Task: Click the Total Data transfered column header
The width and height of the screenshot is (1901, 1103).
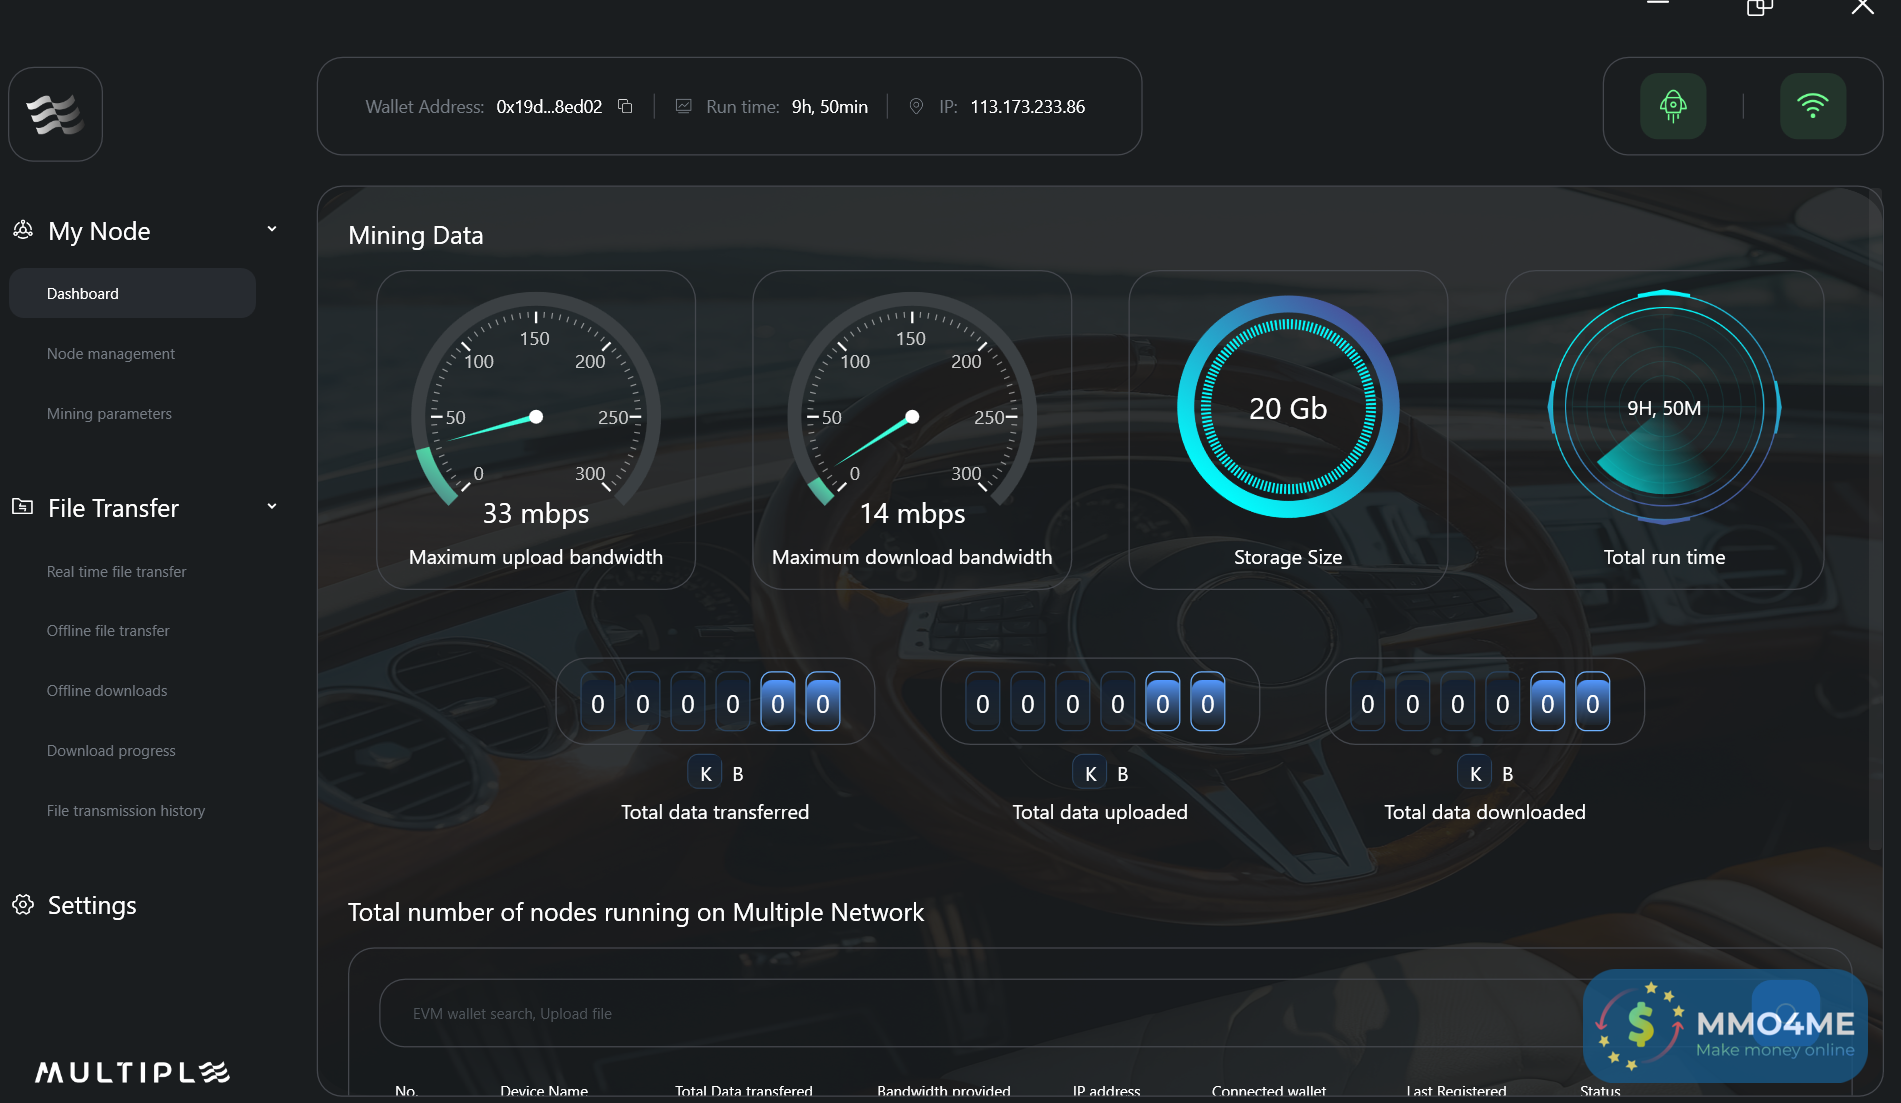Action: (744, 1091)
